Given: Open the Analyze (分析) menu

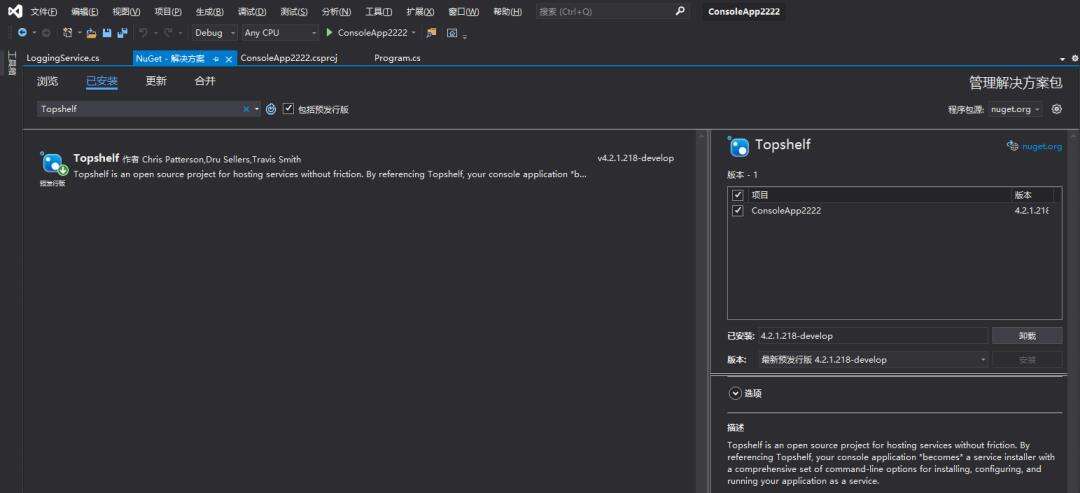Looking at the screenshot, I should click(x=336, y=12).
